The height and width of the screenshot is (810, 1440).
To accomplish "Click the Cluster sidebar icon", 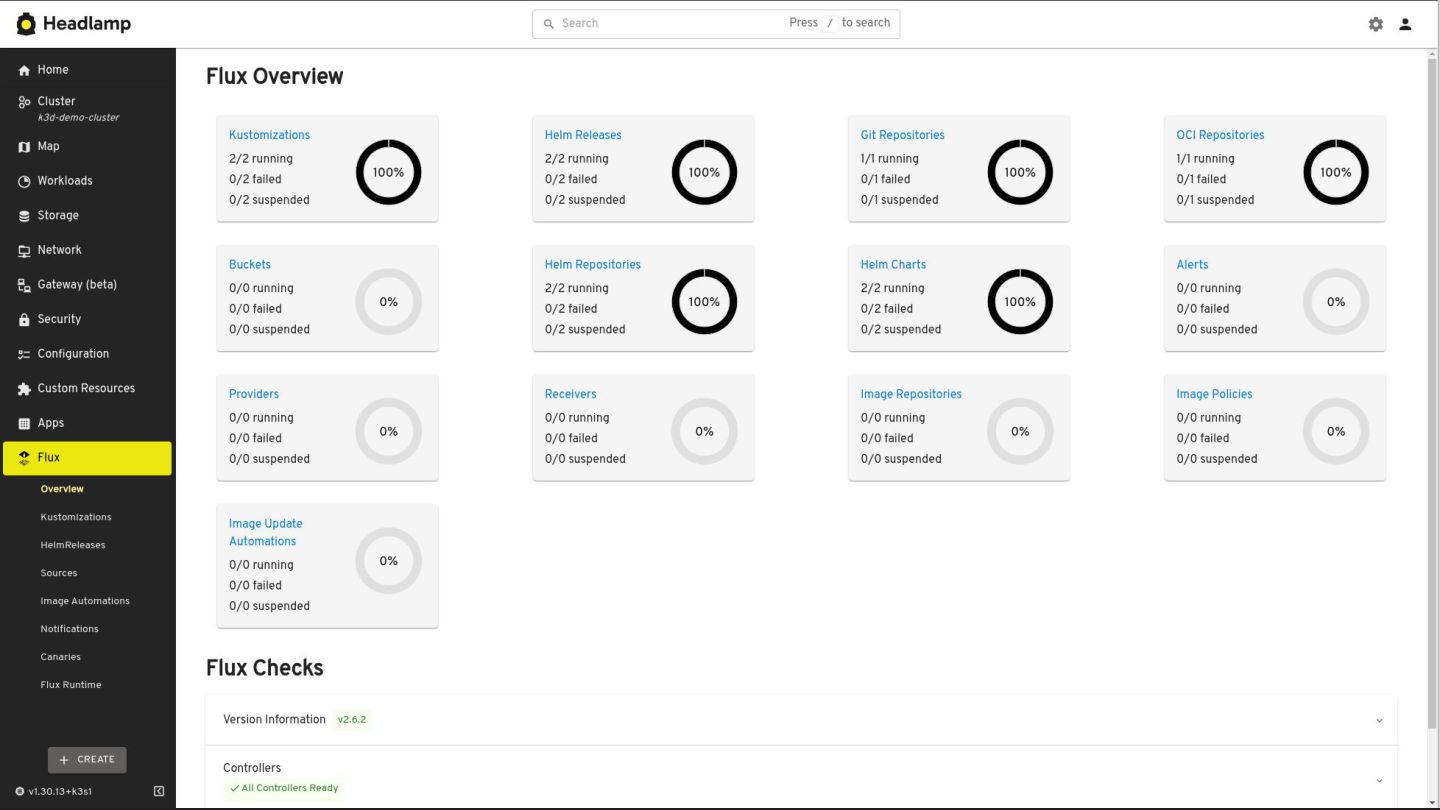I will coord(24,102).
